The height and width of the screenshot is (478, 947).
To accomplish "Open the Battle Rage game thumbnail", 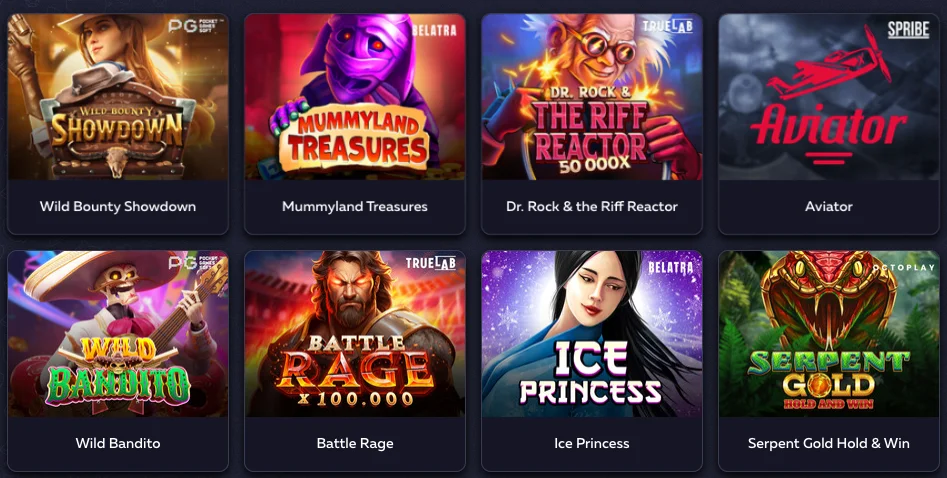I will coord(355,334).
